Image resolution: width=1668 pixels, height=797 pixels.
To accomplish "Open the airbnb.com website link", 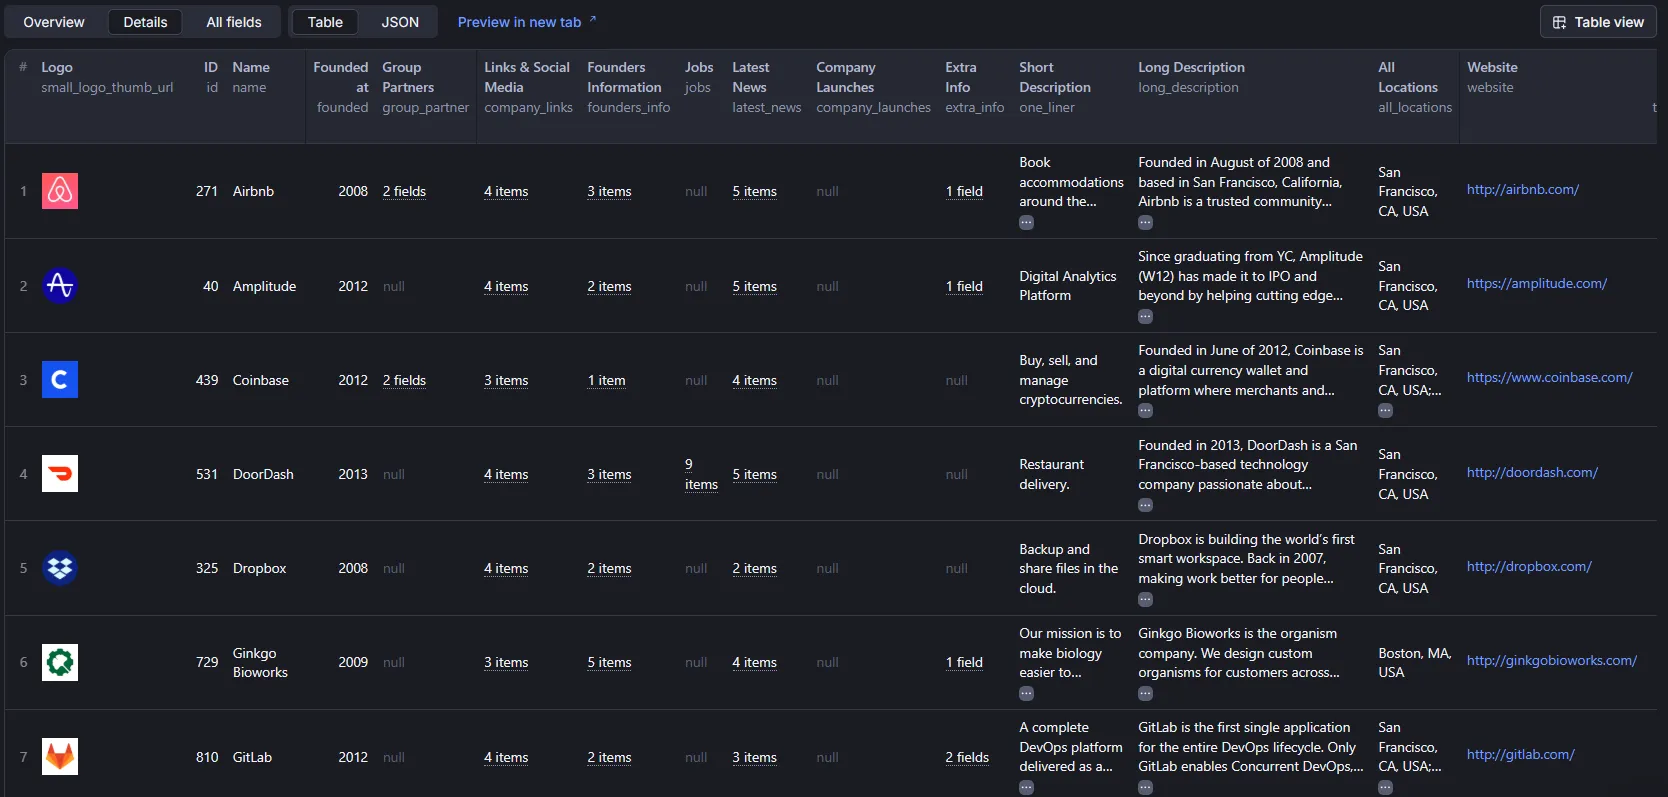I will (x=1522, y=190).
